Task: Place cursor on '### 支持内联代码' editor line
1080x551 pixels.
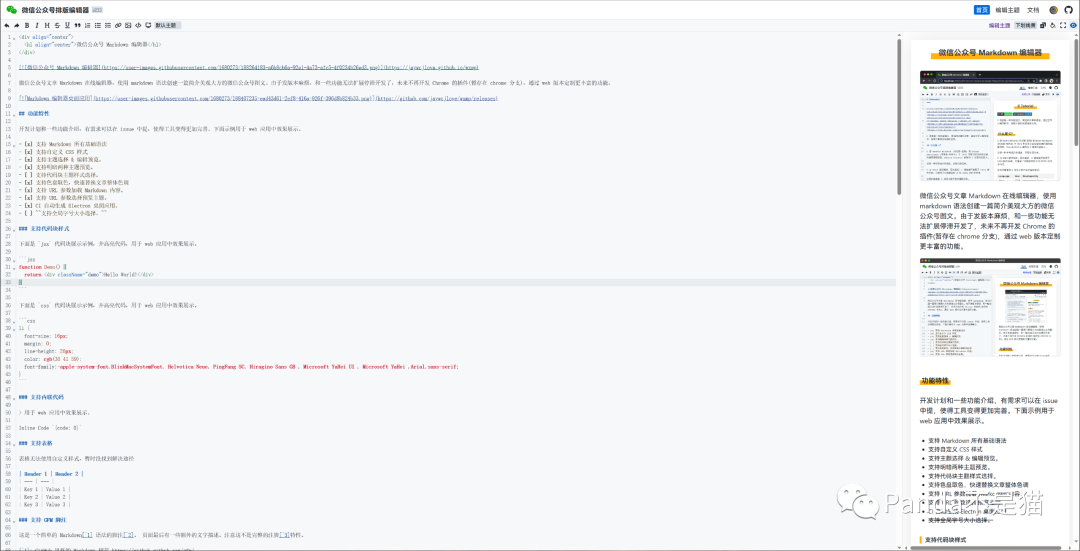Action: coord(41,397)
